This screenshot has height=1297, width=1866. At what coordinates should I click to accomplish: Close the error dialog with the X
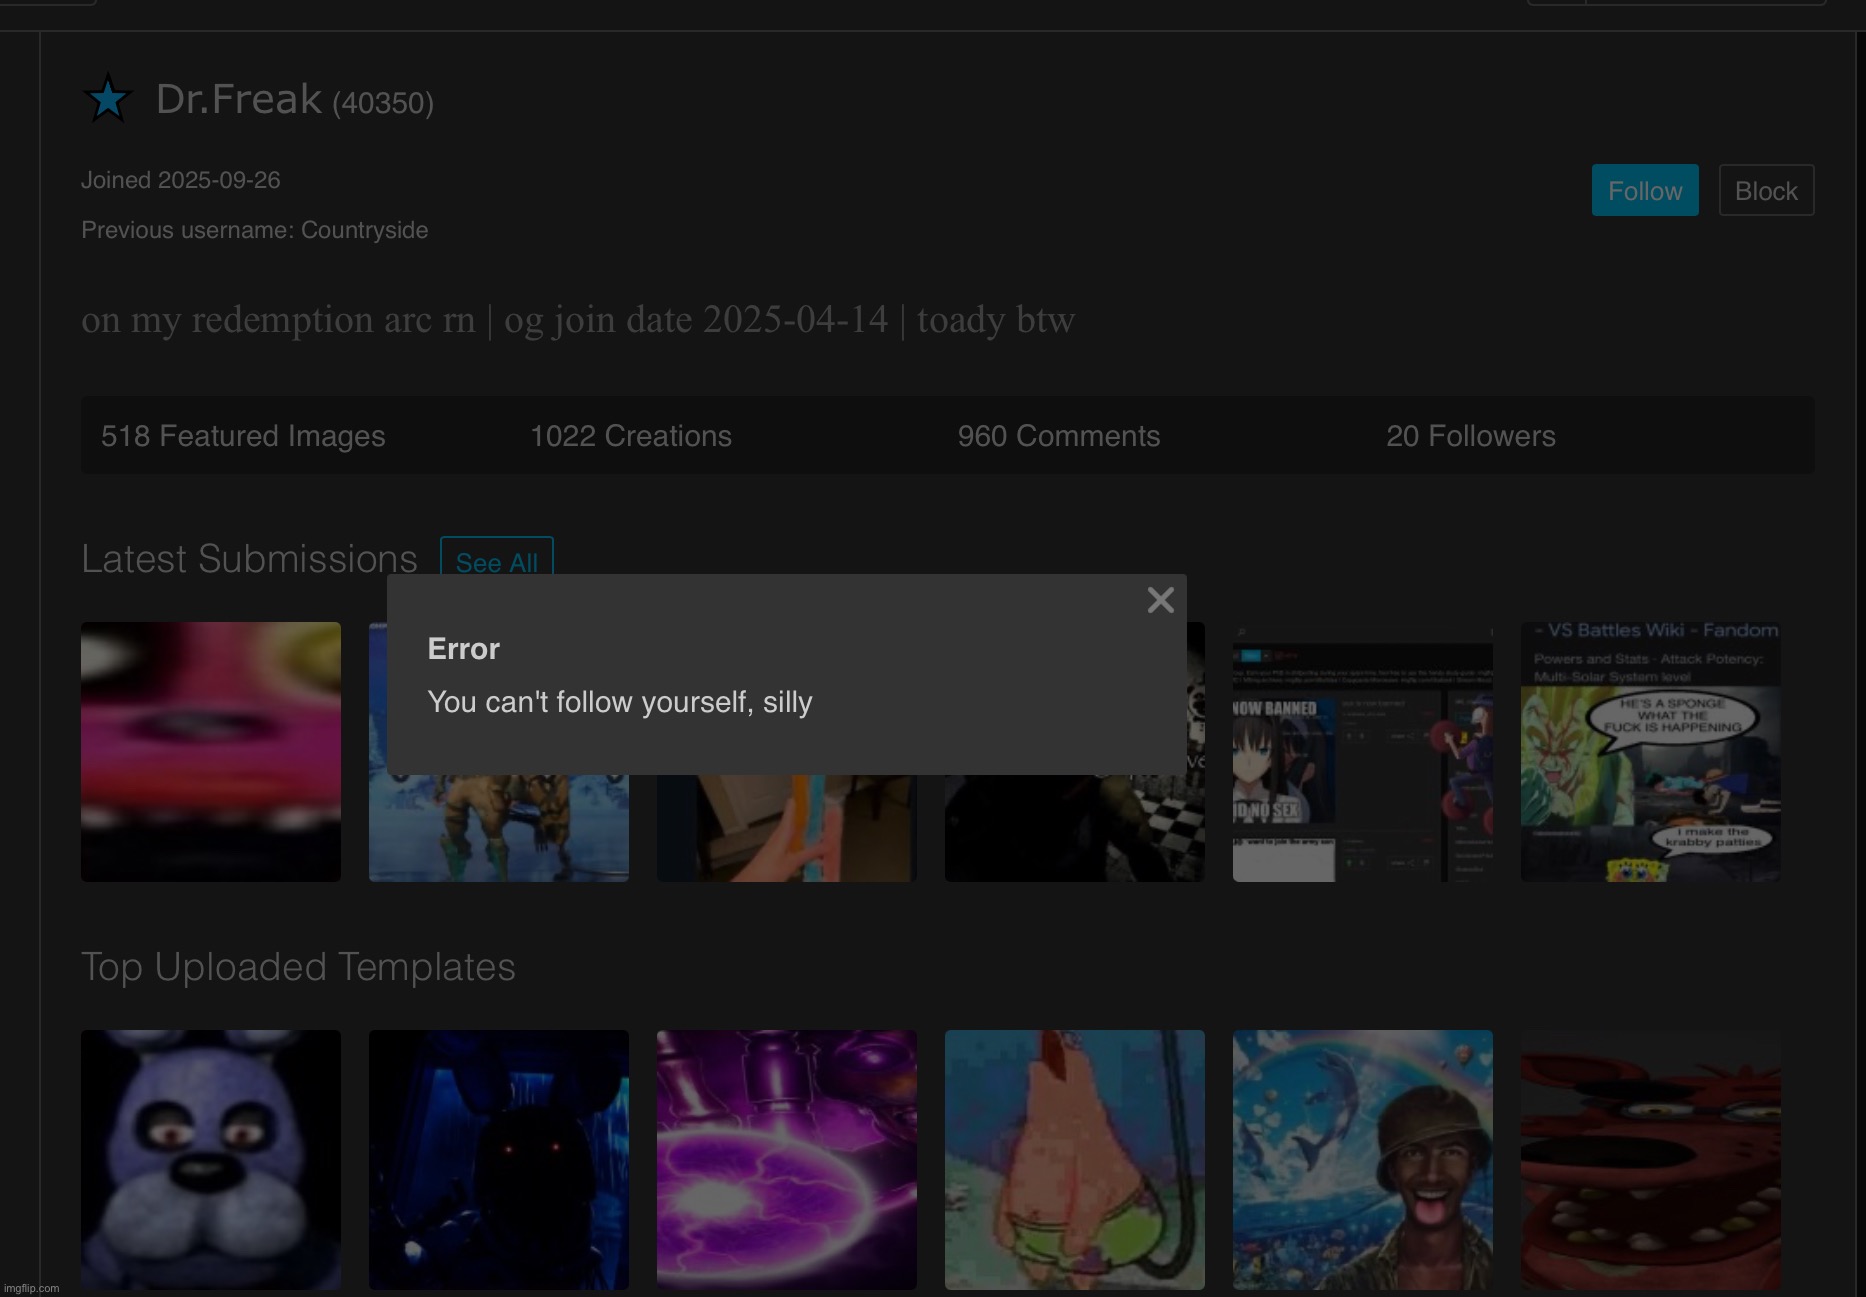tap(1160, 600)
